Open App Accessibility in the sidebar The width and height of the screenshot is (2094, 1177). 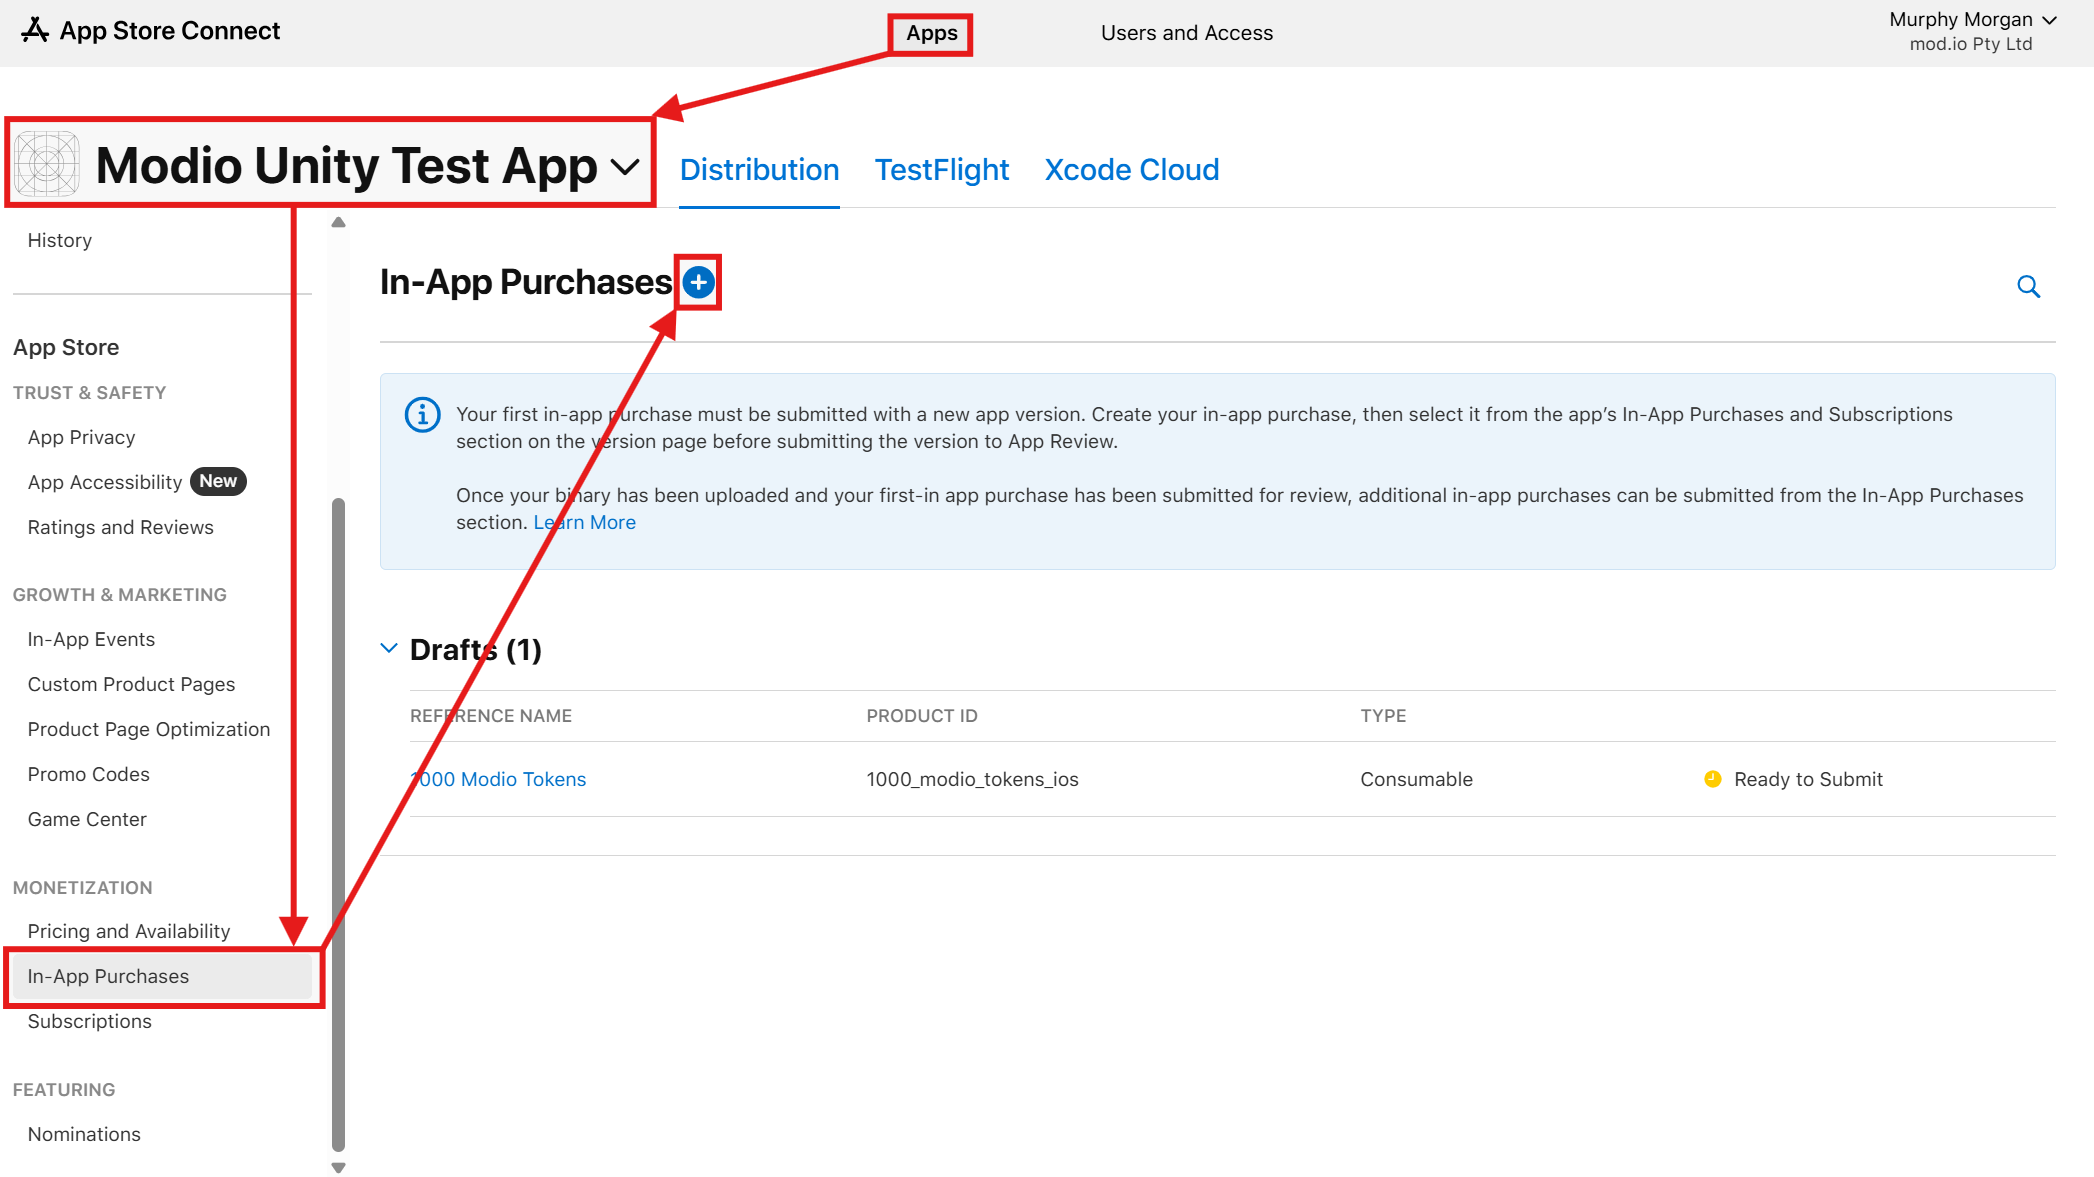pos(104,482)
